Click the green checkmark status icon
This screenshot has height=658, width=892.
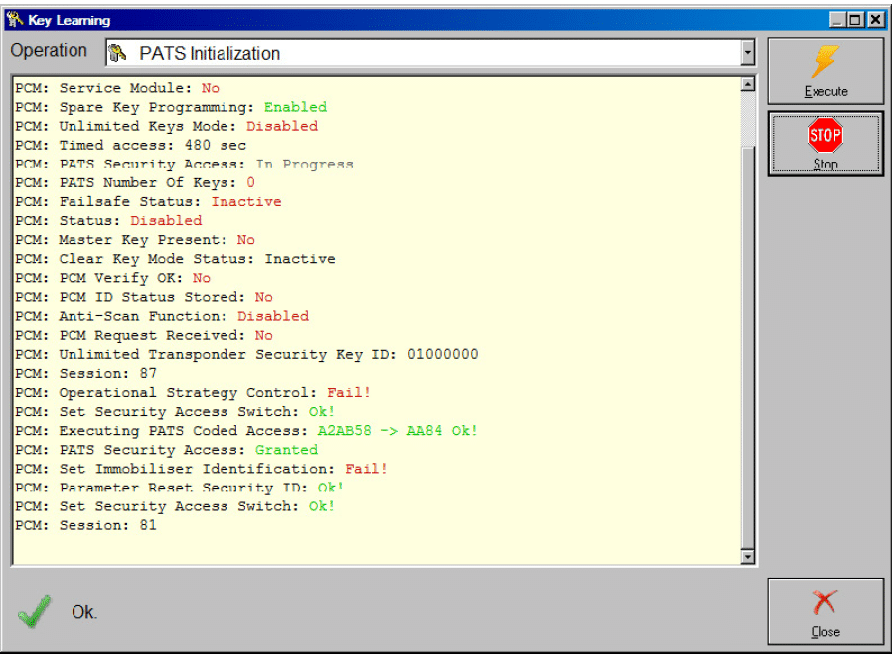click(35, 611)
